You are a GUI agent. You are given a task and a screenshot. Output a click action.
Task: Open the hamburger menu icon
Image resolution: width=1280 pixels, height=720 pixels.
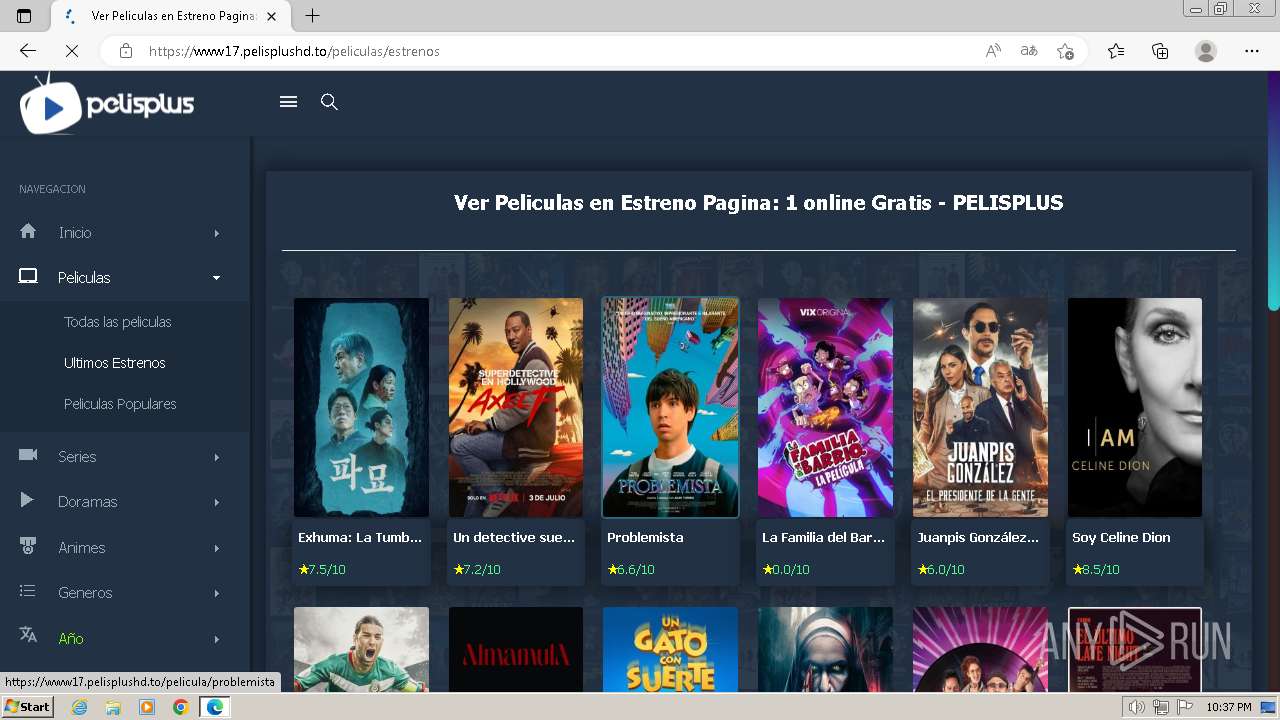(x=288, y=102)
